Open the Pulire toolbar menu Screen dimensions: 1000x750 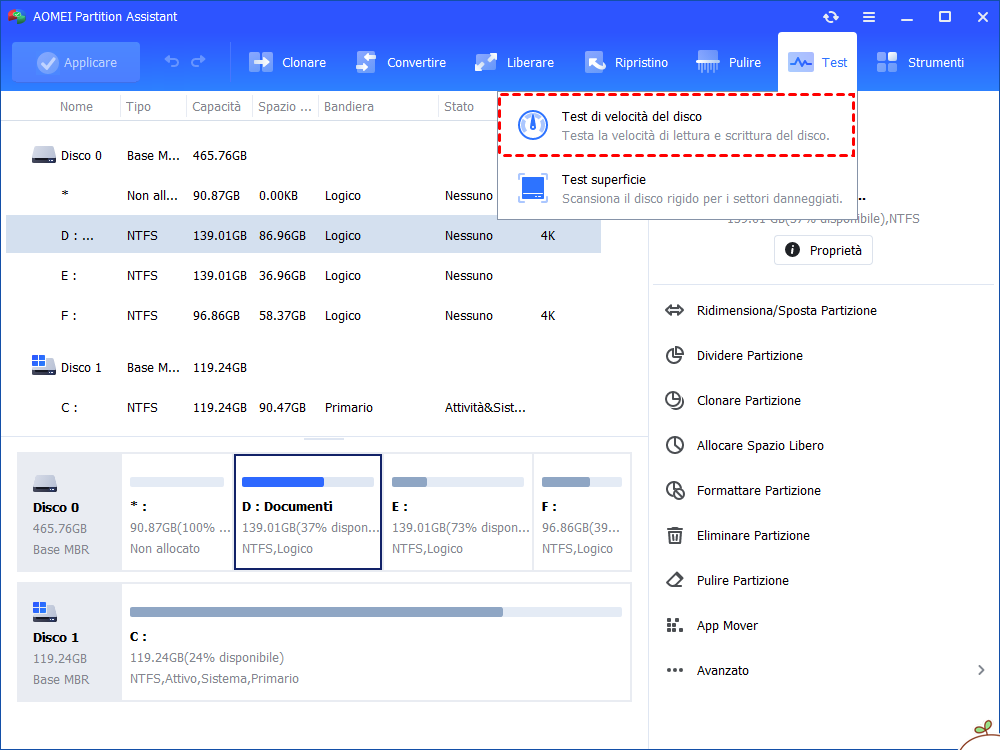pos(728,62)
